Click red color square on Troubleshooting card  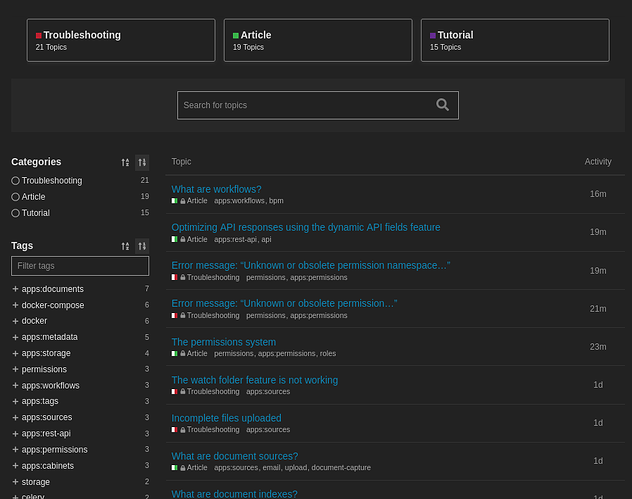[39, 35]
